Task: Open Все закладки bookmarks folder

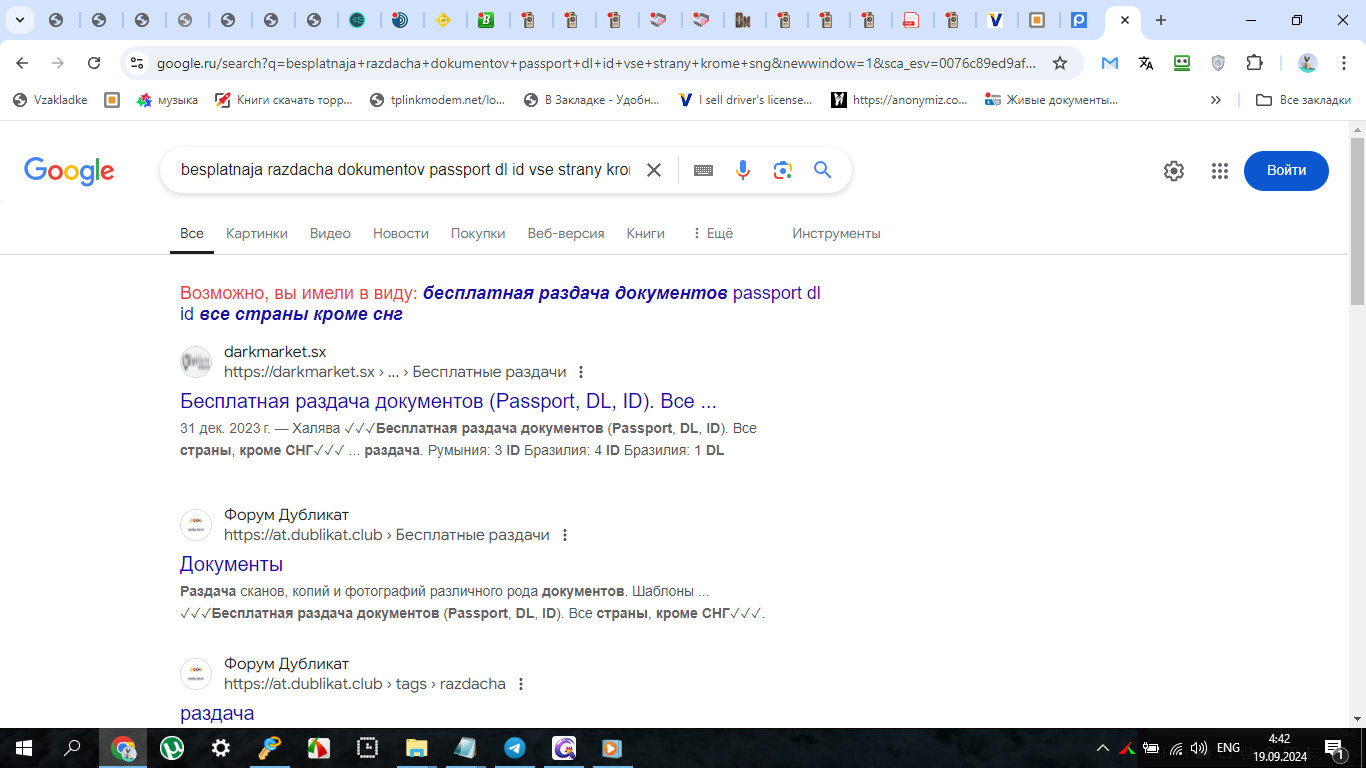Action: coord(1303,100)
